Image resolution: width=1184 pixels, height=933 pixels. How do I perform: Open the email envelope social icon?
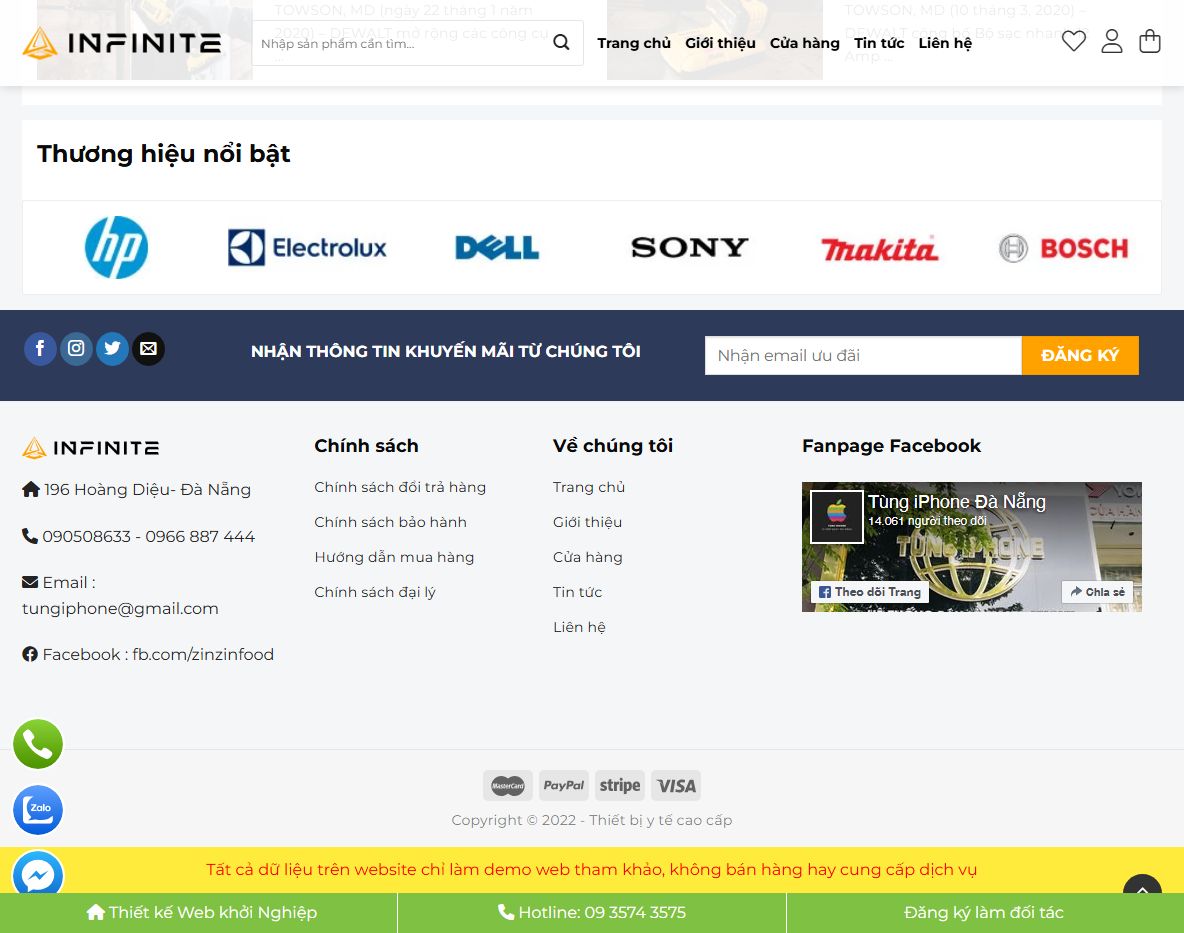pyautogui.click(x=149, y=349)
